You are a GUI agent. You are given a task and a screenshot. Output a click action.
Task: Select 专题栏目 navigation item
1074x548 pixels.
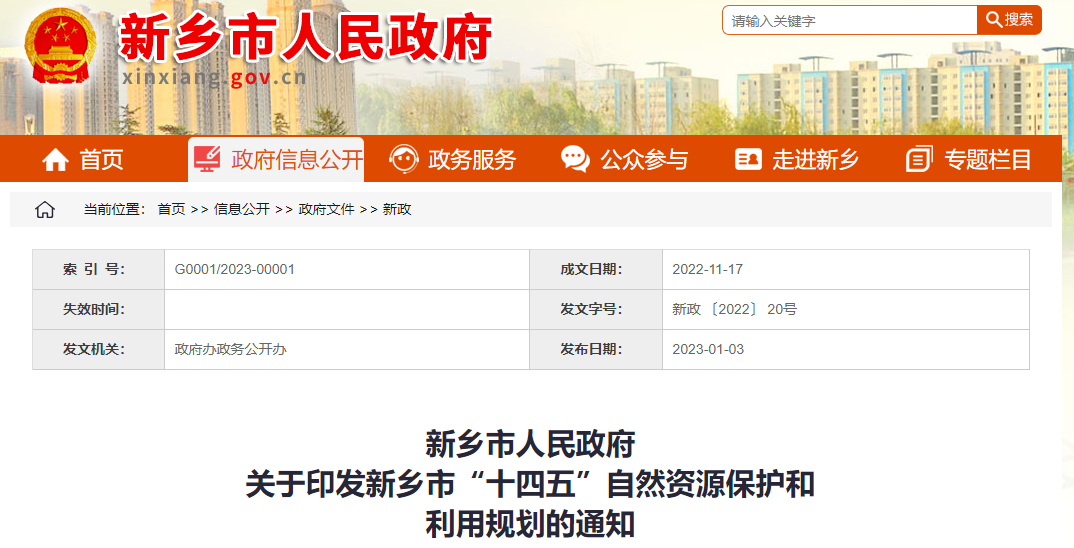pyautogui.click(x=988, y=159)
